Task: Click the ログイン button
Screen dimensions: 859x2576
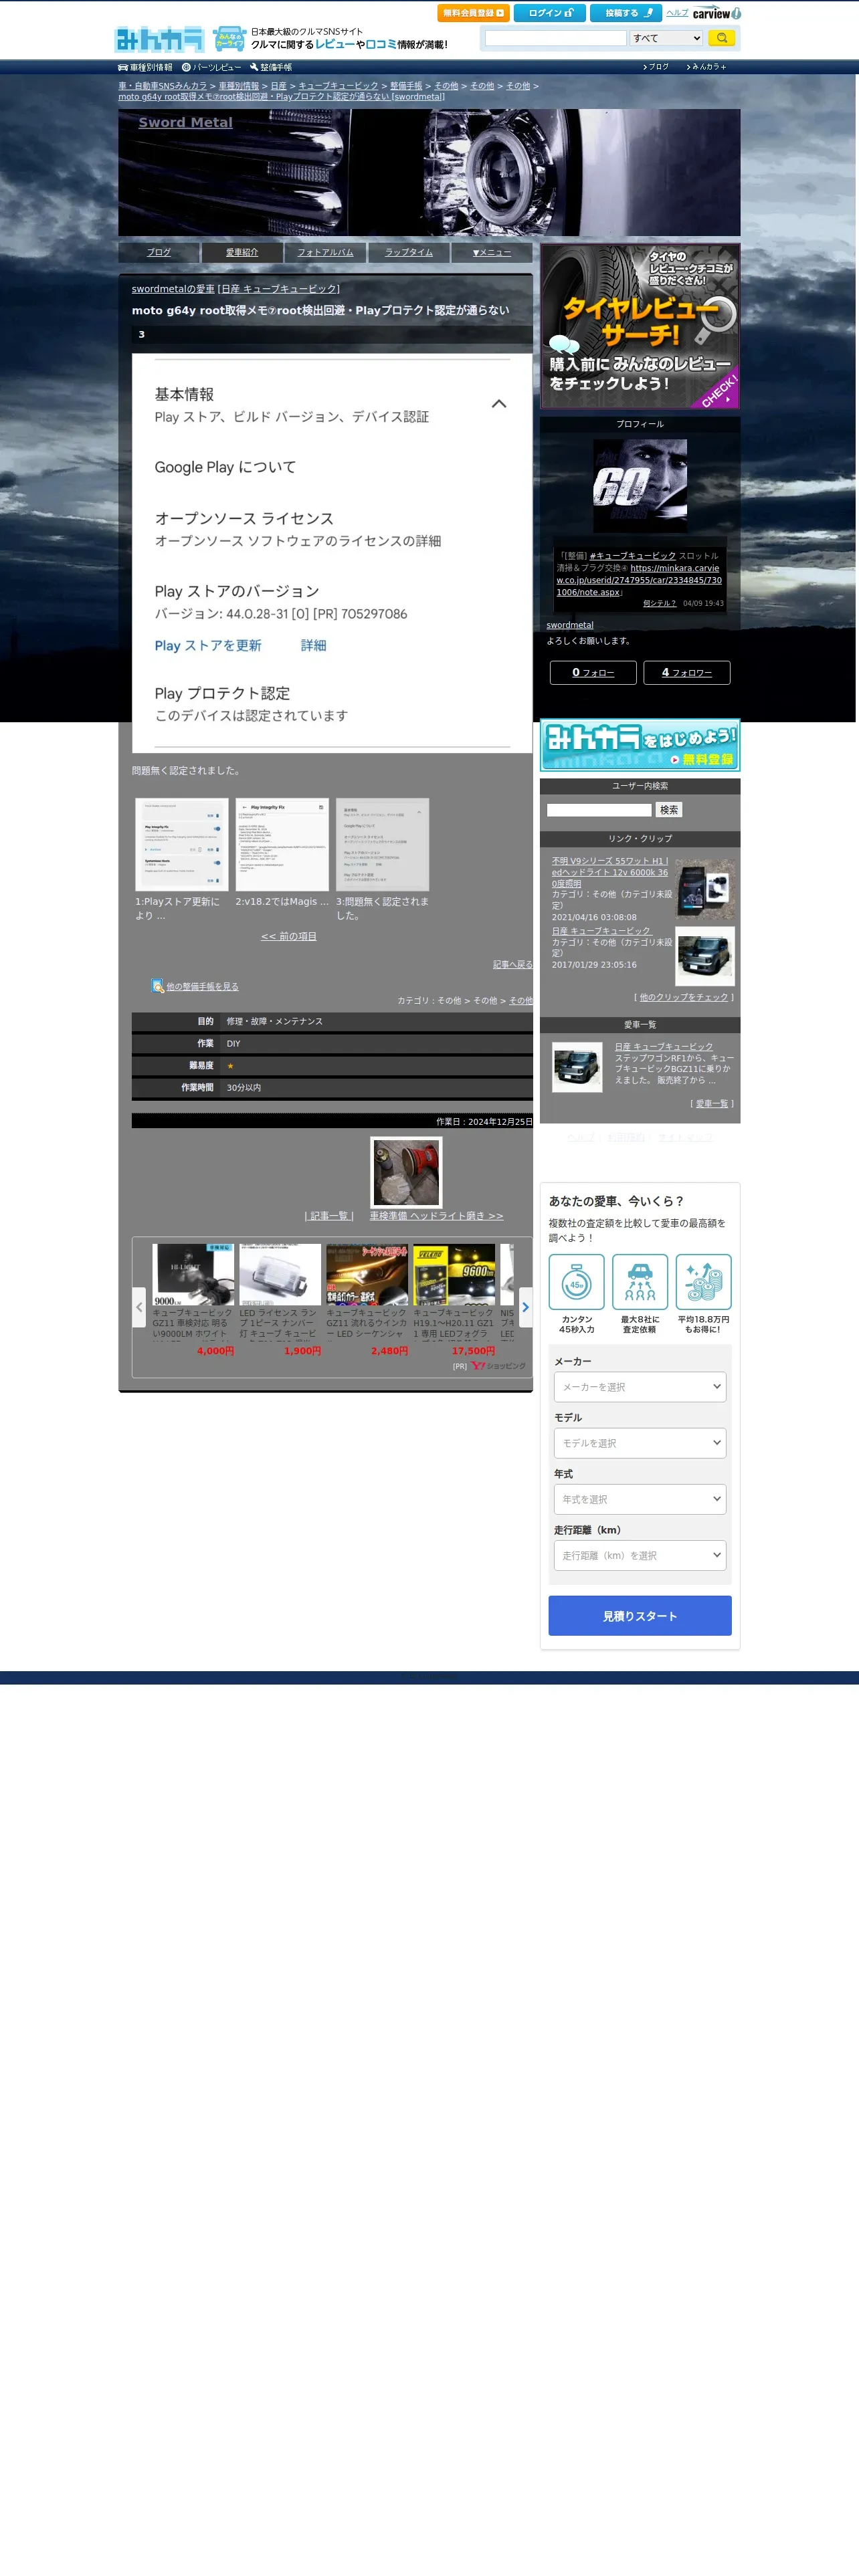Action: coord(550,13)
